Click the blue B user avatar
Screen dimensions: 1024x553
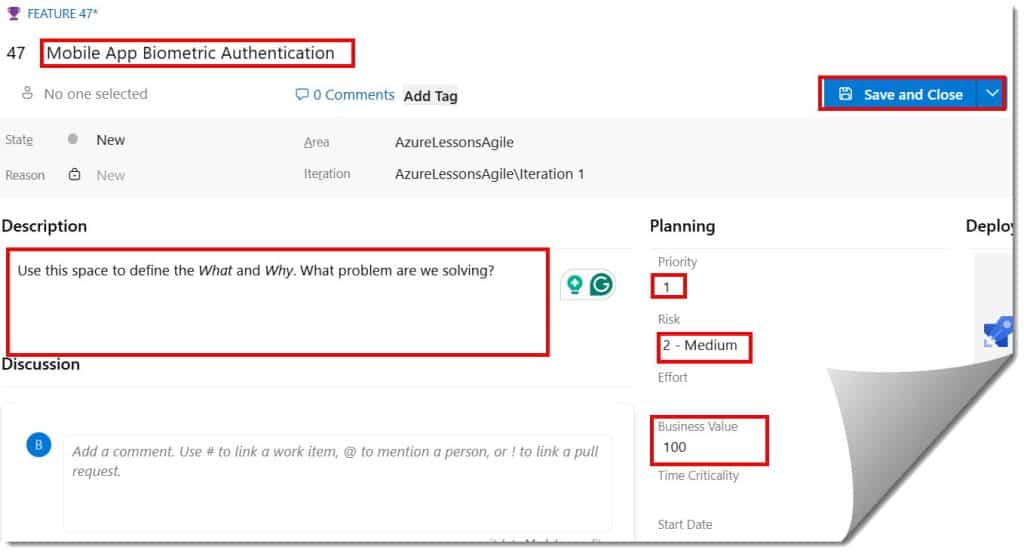[x=39, y=445]
